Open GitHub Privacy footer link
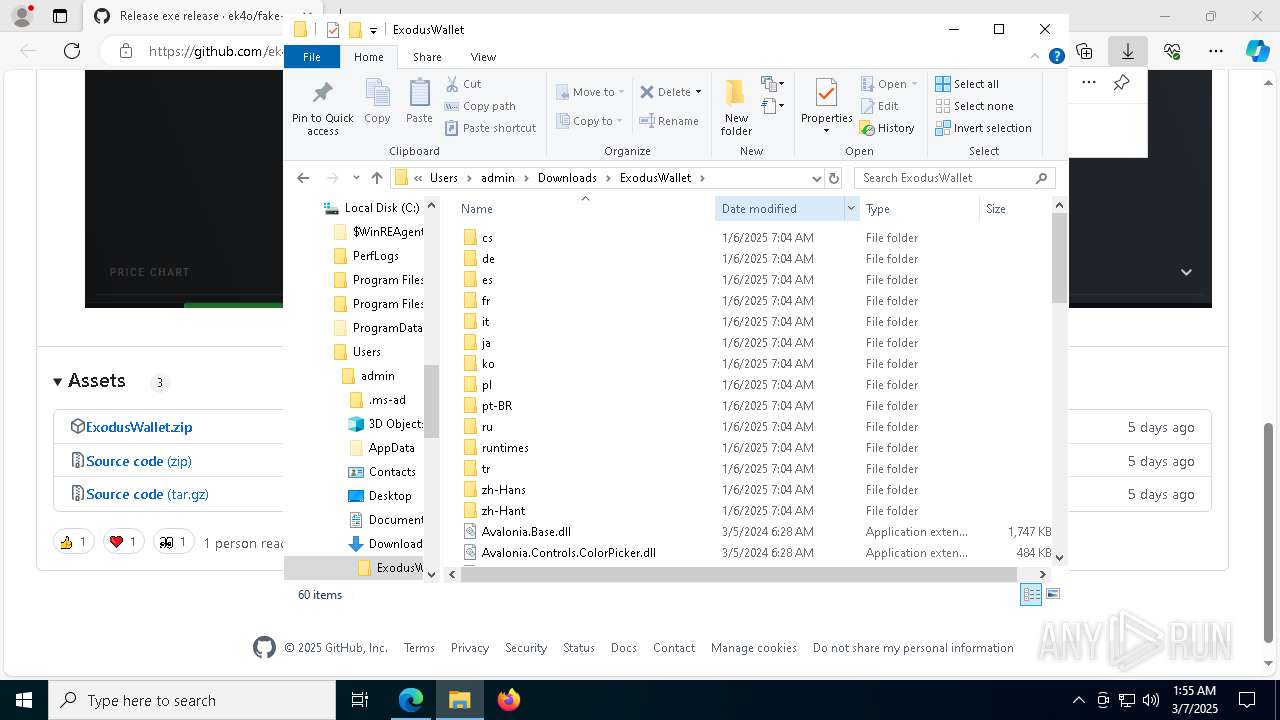Viewport: 1280px width, 720px height. [469, 648]
